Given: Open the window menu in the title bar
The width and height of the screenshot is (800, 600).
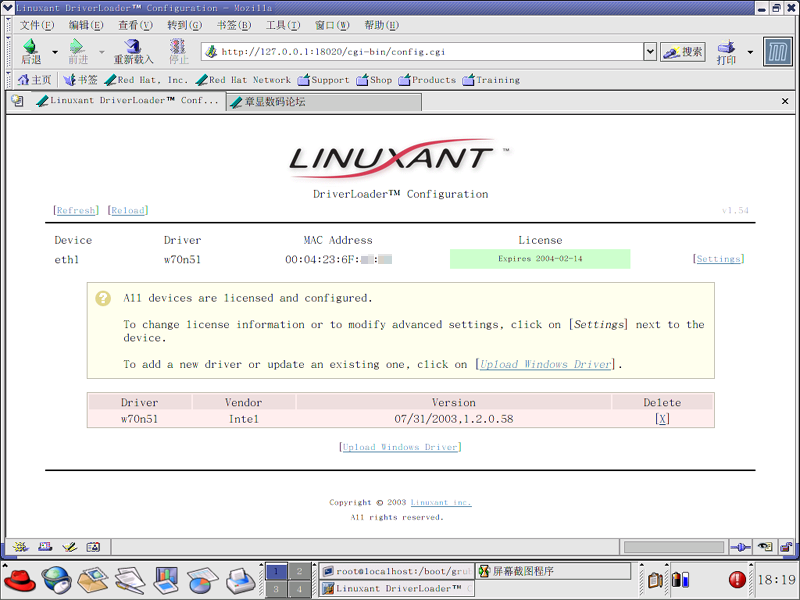Looking at the screenshot, I should [8, 8].
